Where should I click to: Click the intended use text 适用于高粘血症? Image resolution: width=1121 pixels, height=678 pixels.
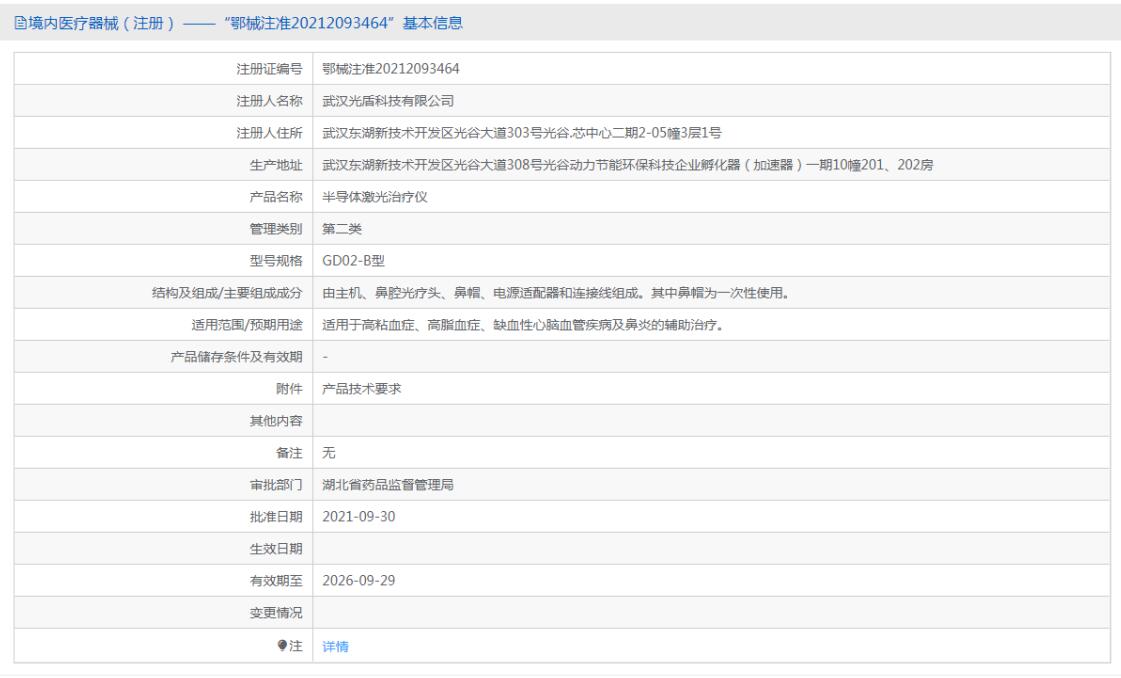tap(523, 325)
